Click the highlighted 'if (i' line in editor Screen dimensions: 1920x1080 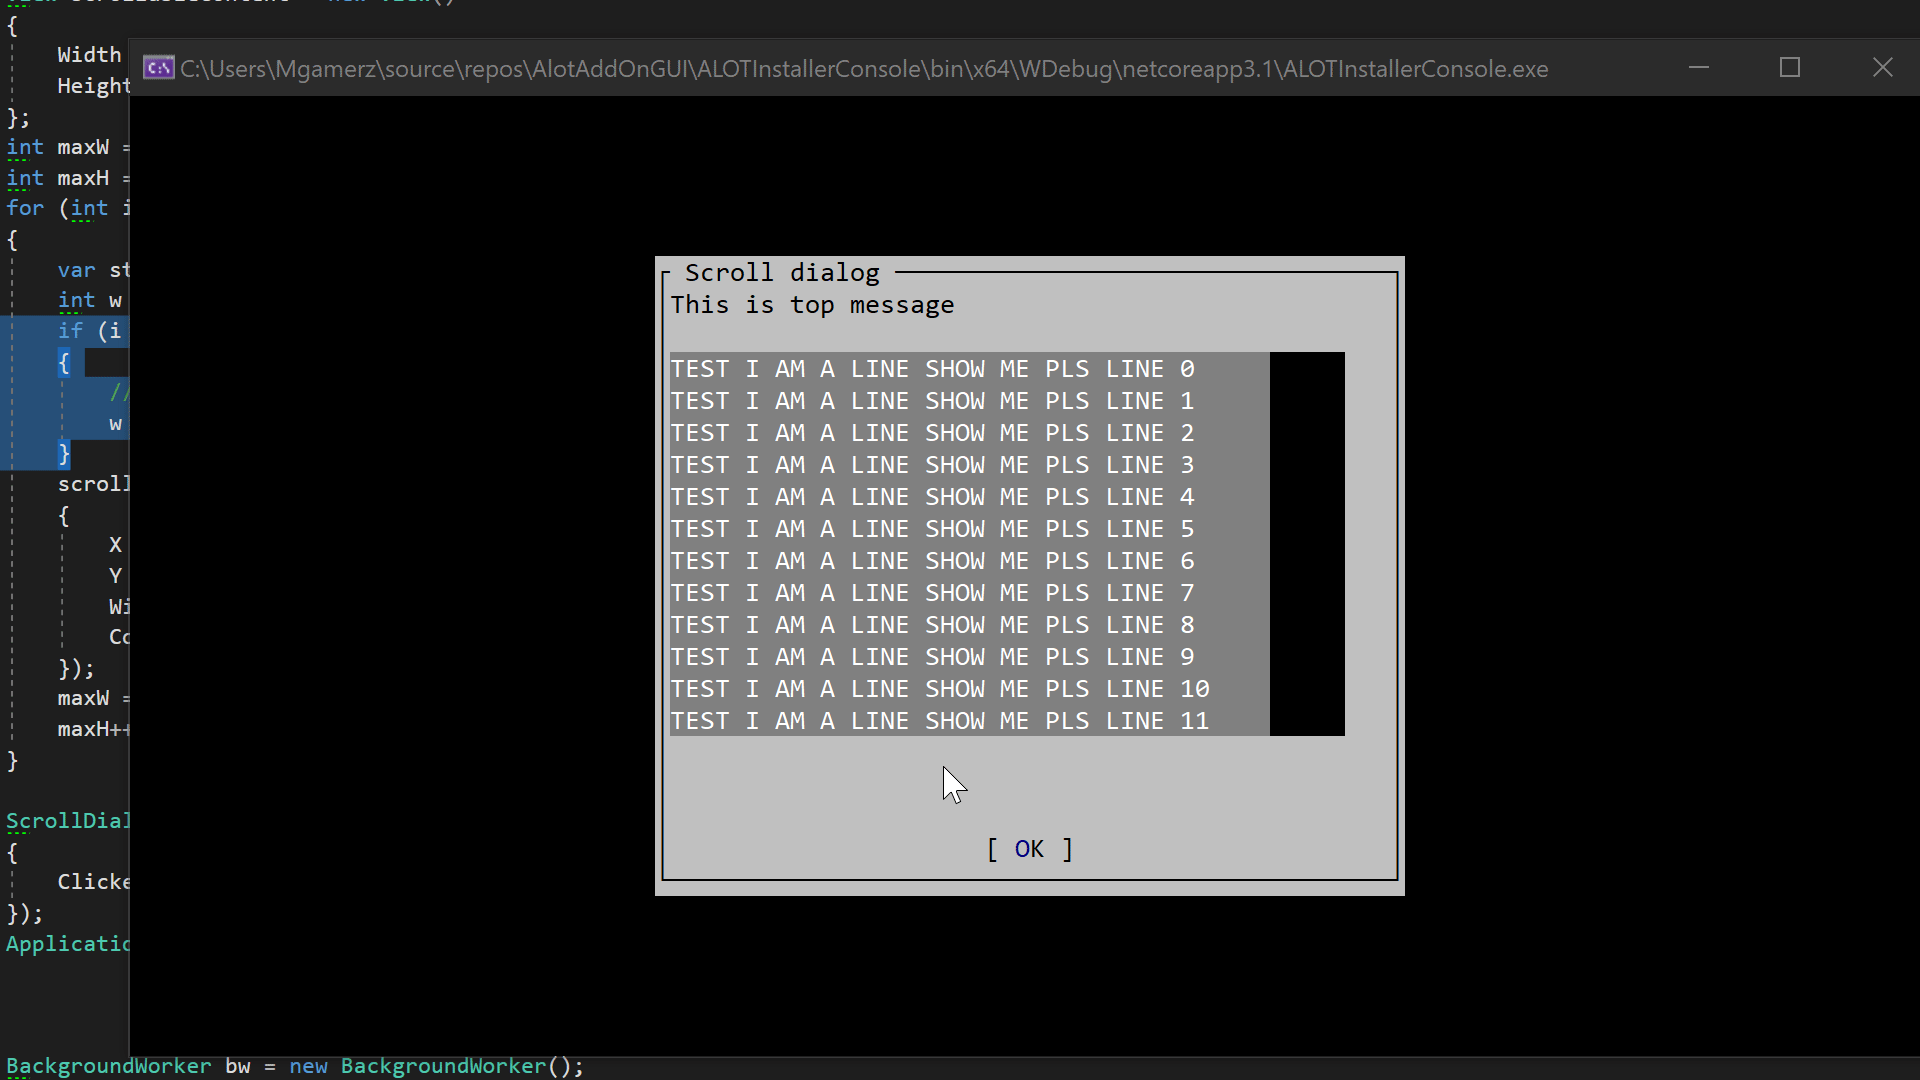[89, 330]
